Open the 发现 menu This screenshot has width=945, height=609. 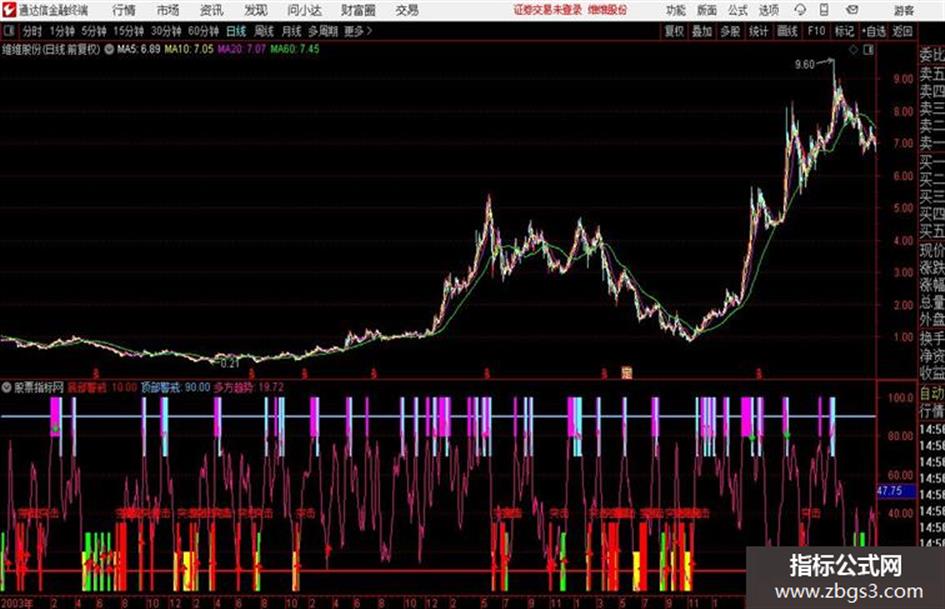point(256,10)
